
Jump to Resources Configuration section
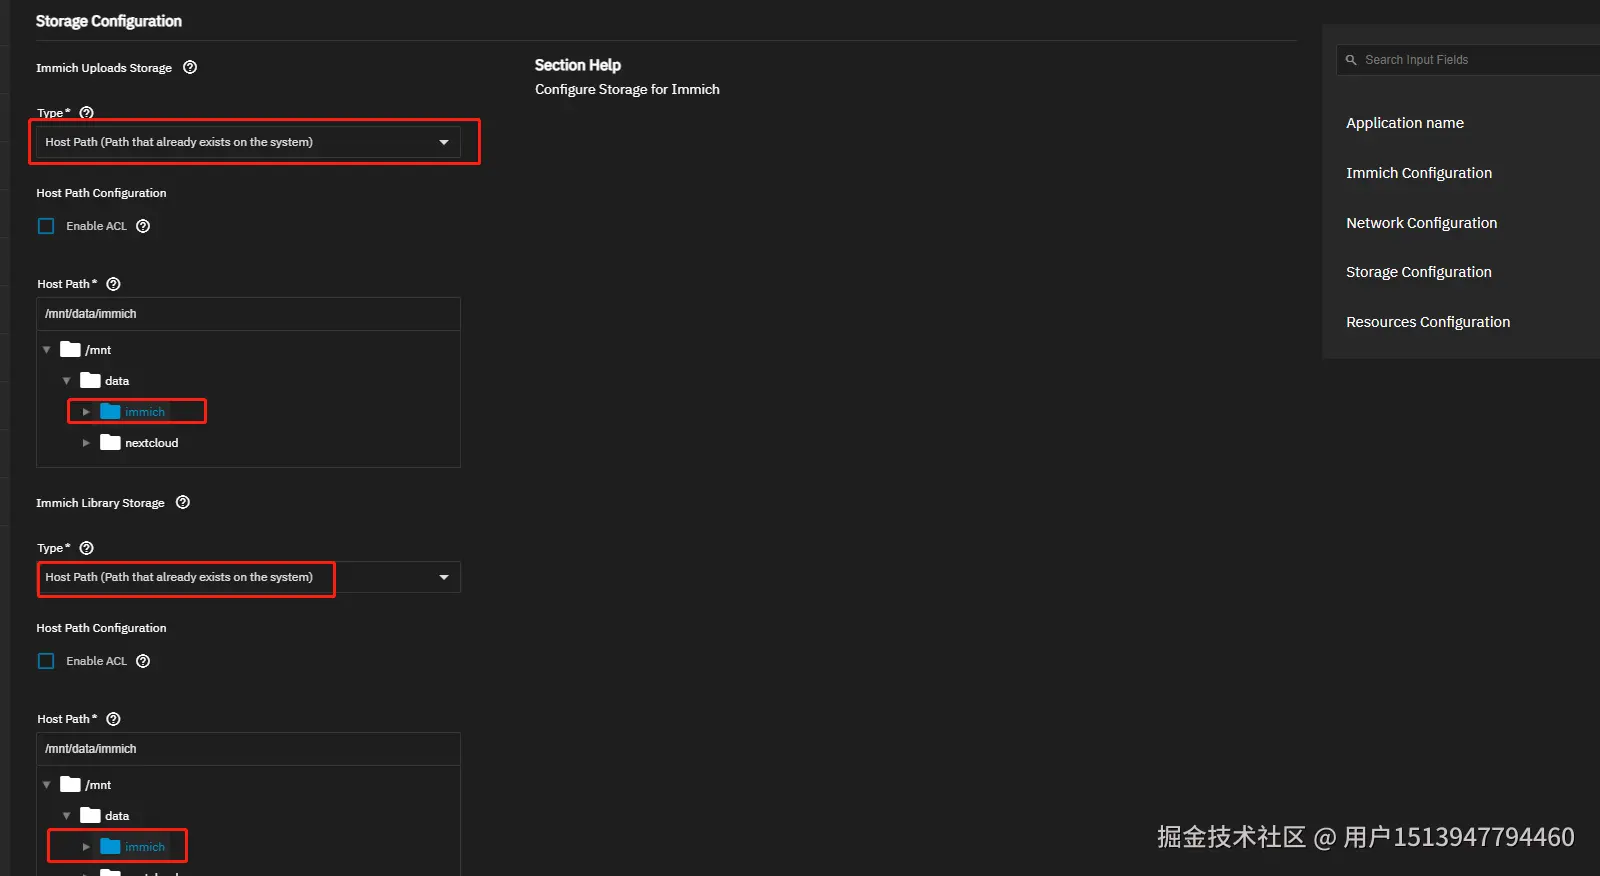1428,322
